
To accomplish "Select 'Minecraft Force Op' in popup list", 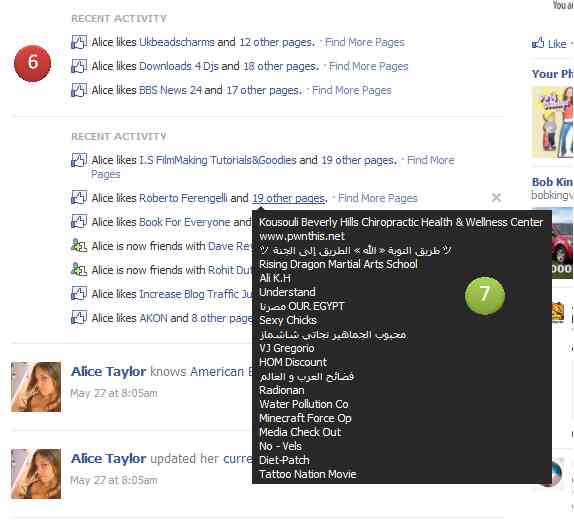I will pyautogui.click(x=305, y=418).
